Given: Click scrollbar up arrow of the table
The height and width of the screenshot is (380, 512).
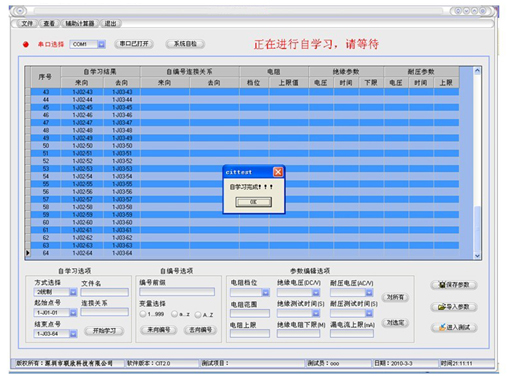Looking at the screenshot, I should click(x=477, y=71).
